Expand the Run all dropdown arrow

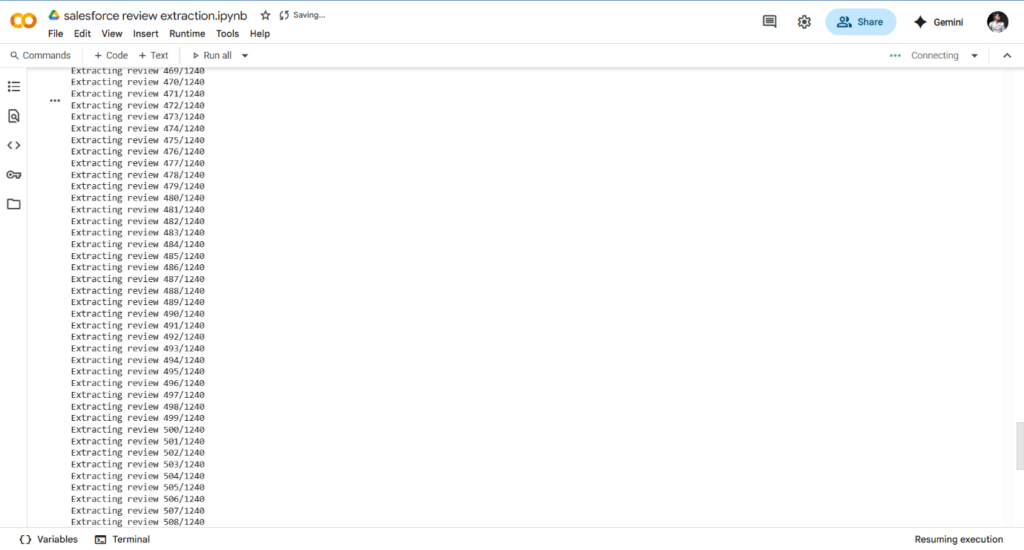point(245,56)
